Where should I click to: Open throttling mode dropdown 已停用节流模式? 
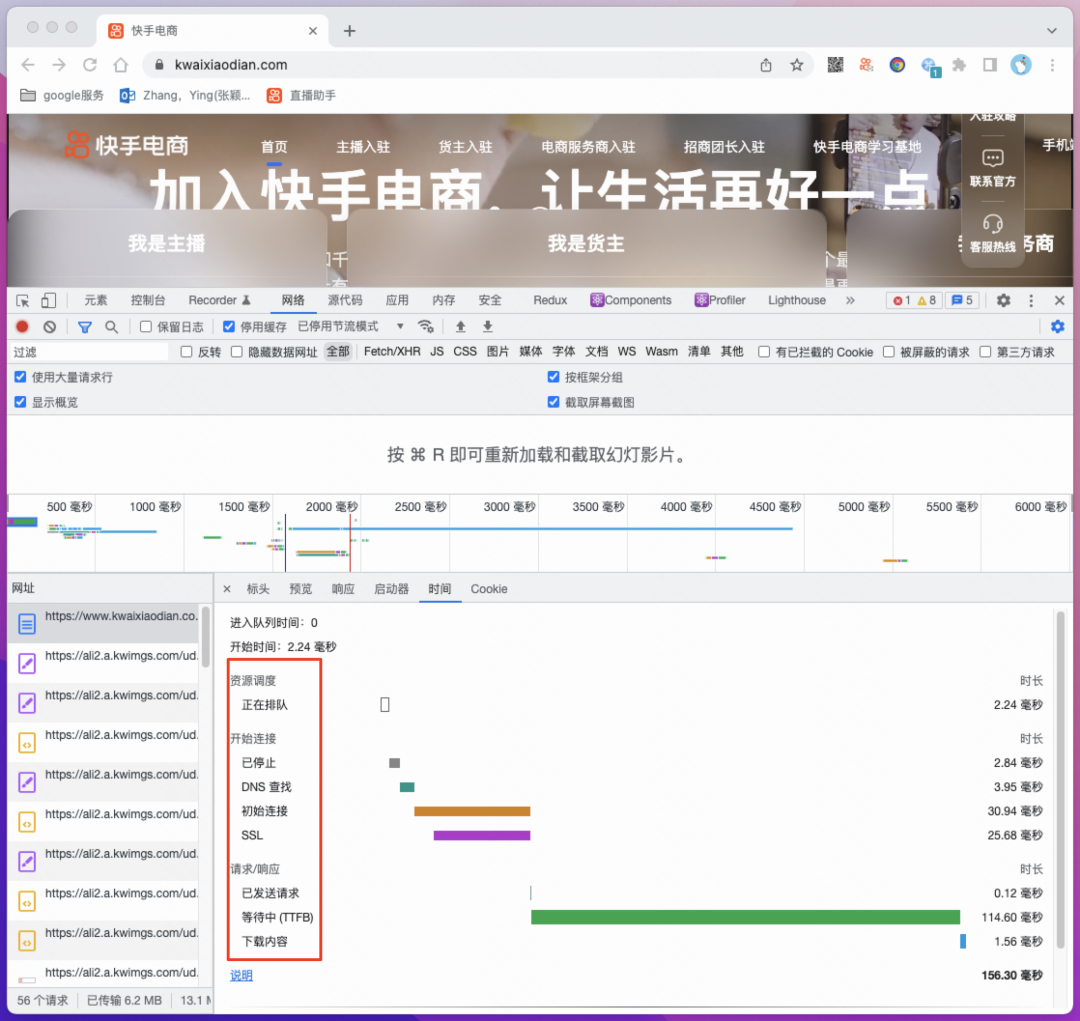click(350, 327)
